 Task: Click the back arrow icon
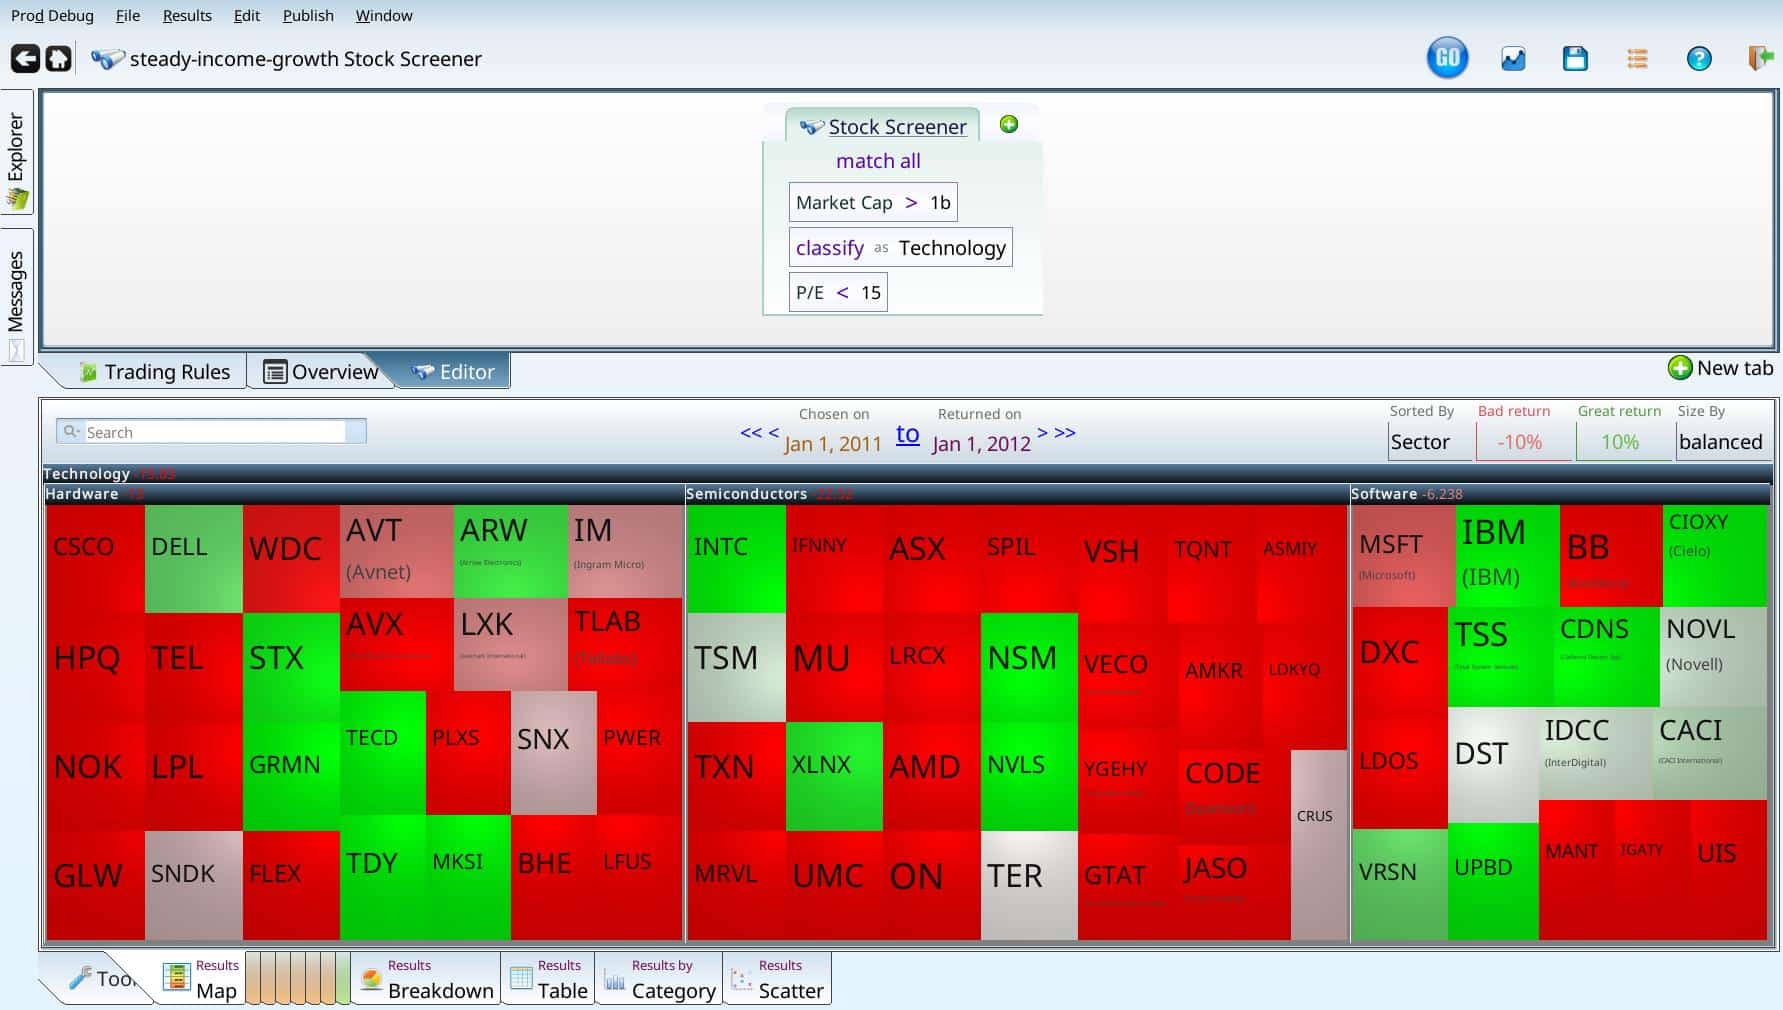click(25, 59)
